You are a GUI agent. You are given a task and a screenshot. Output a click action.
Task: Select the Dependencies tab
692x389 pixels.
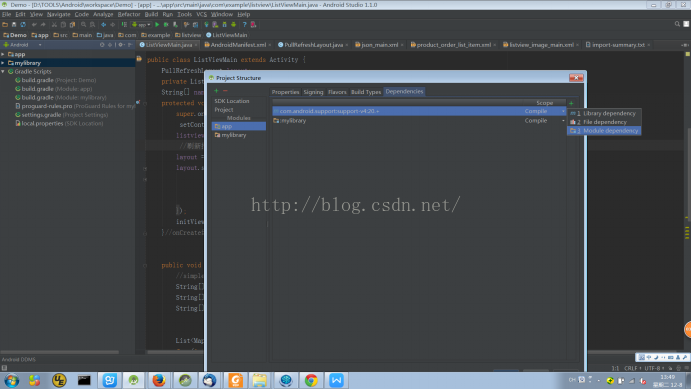[404, 91]
